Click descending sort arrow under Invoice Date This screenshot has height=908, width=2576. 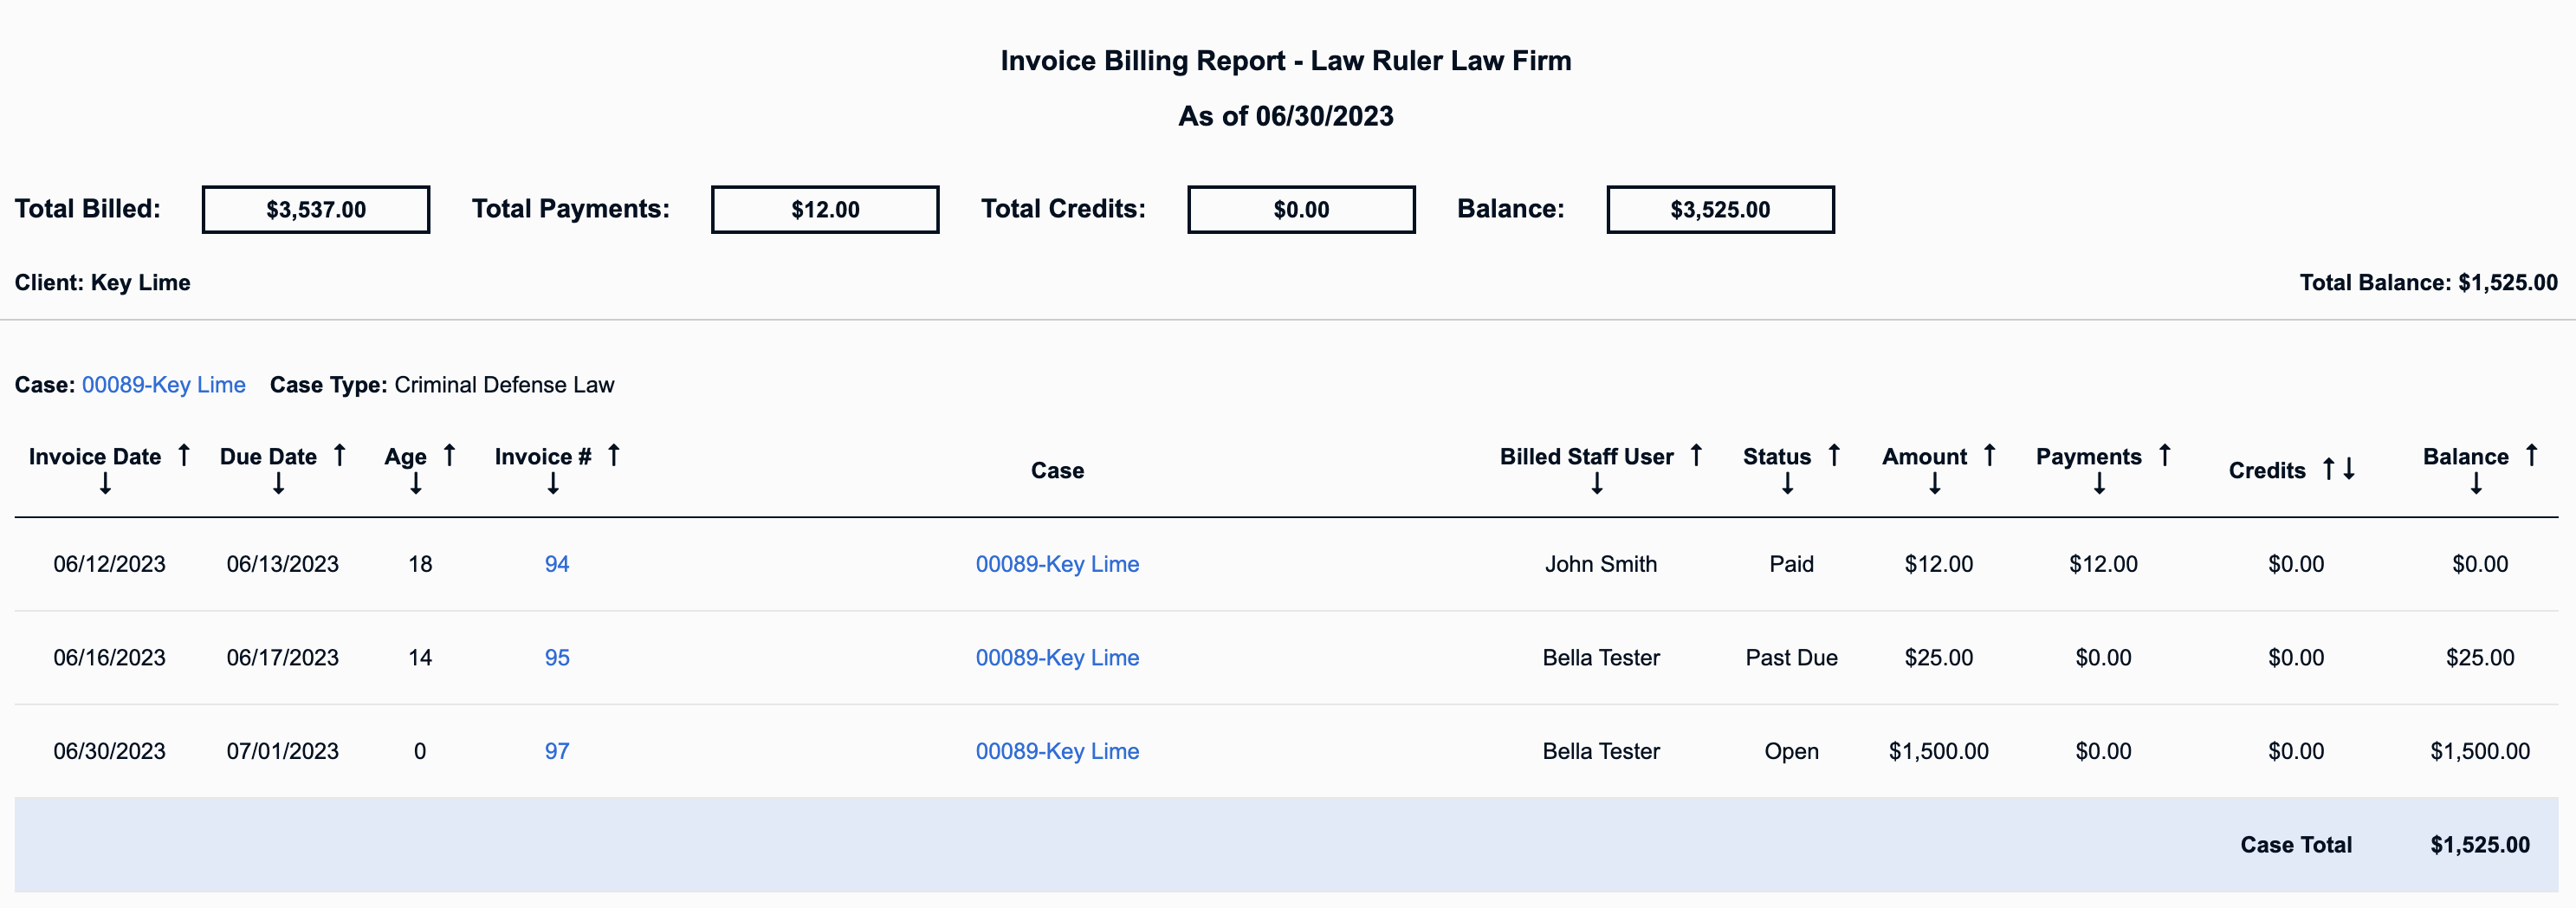click(x=105, y=484)
